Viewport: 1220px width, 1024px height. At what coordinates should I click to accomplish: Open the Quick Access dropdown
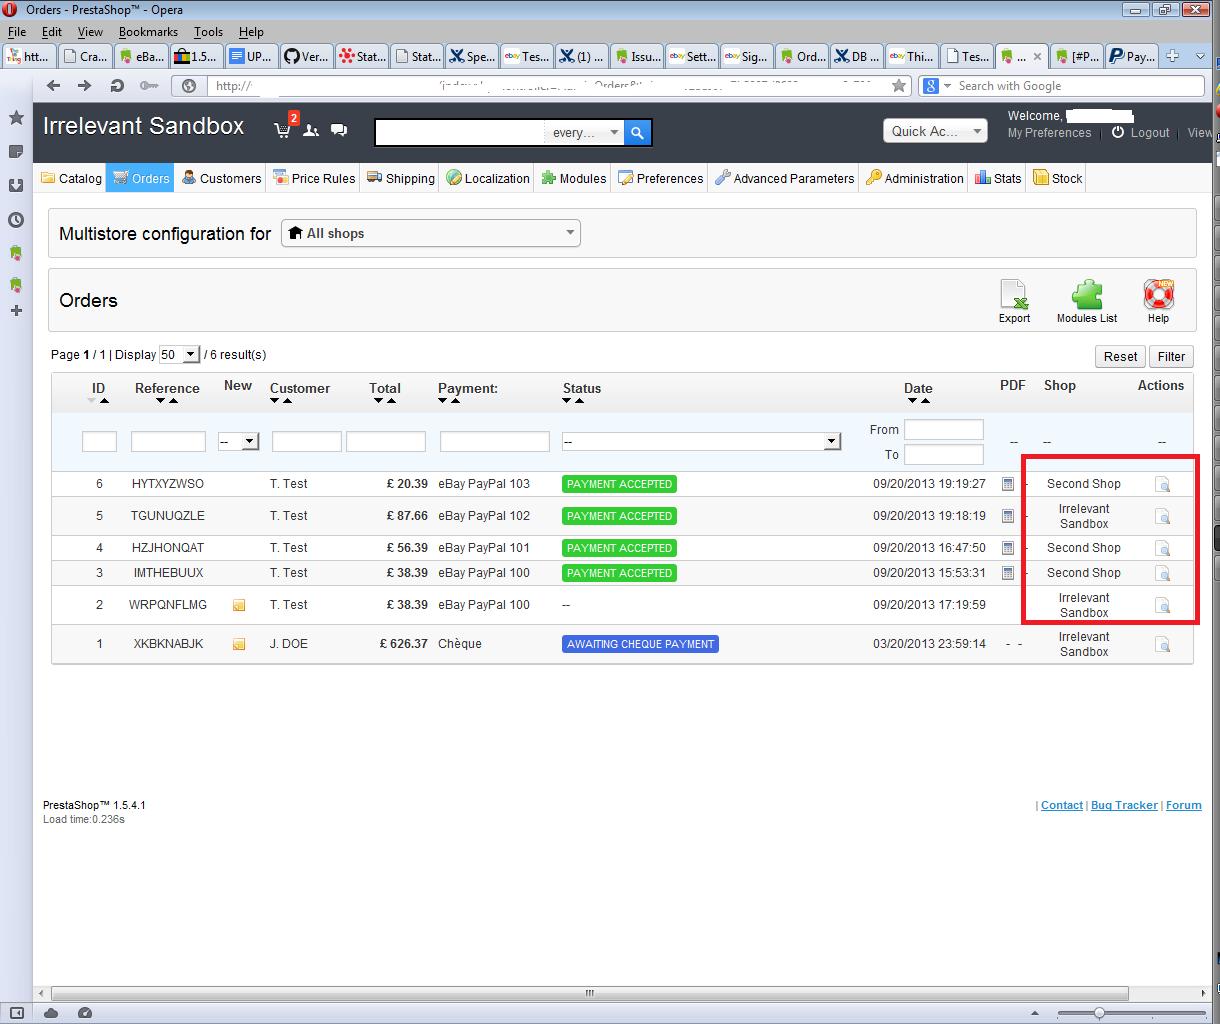(x=935, y=131)
